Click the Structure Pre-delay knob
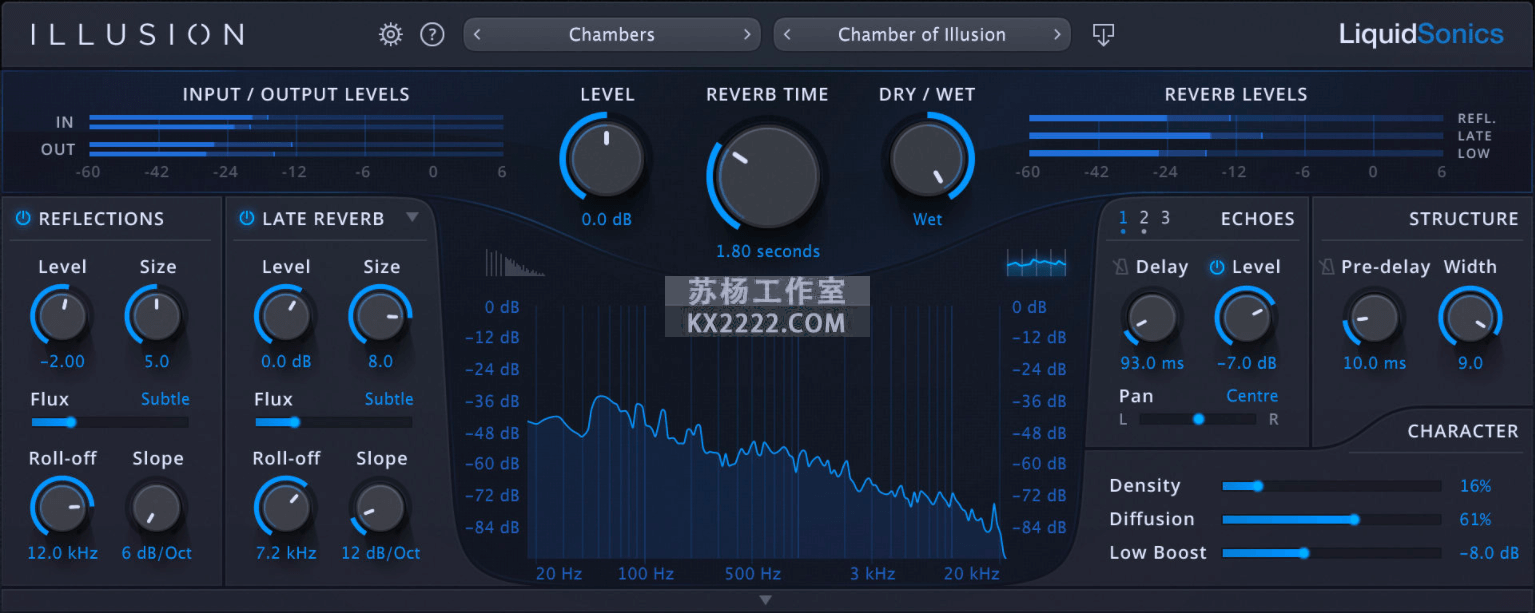1535x613 pixels. (1374, 317)
